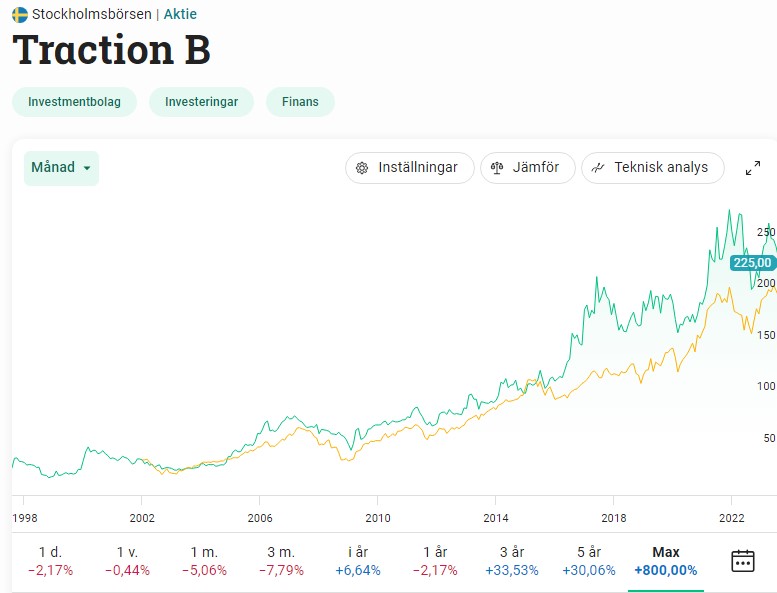Switch to the 3 år period
This screenshot has width=777, height=593.
click(x=511, y=561)
